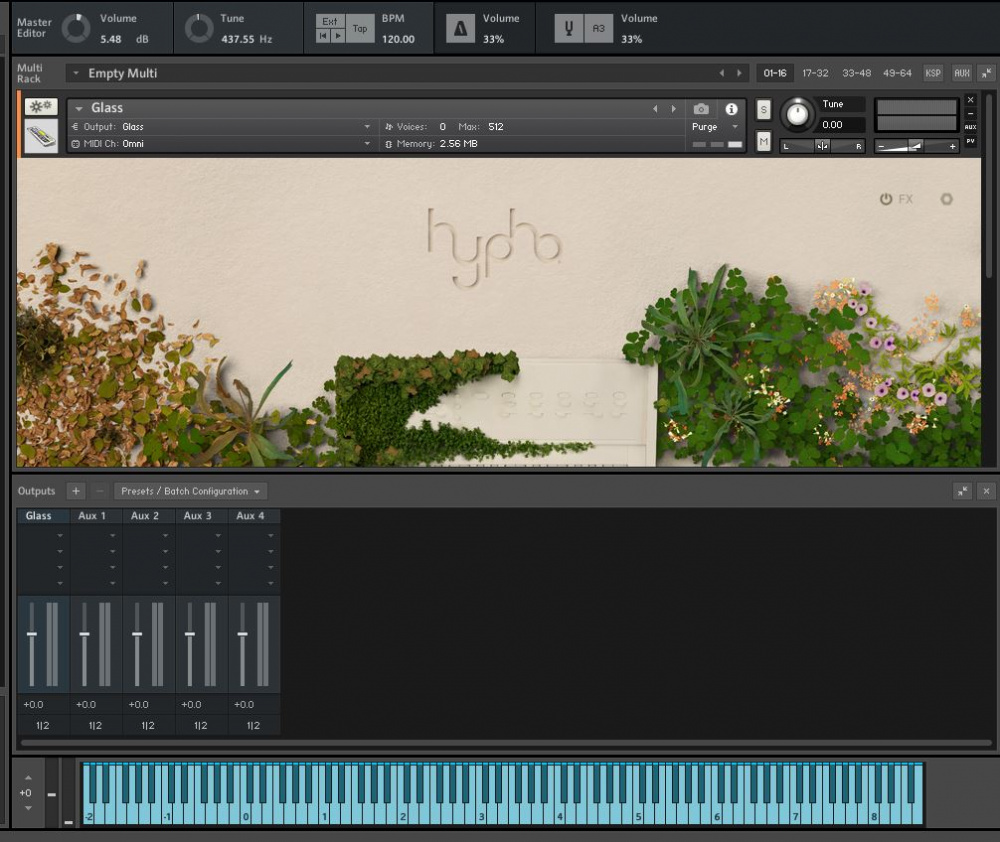Add a new output channel with plus

(76, 491)
